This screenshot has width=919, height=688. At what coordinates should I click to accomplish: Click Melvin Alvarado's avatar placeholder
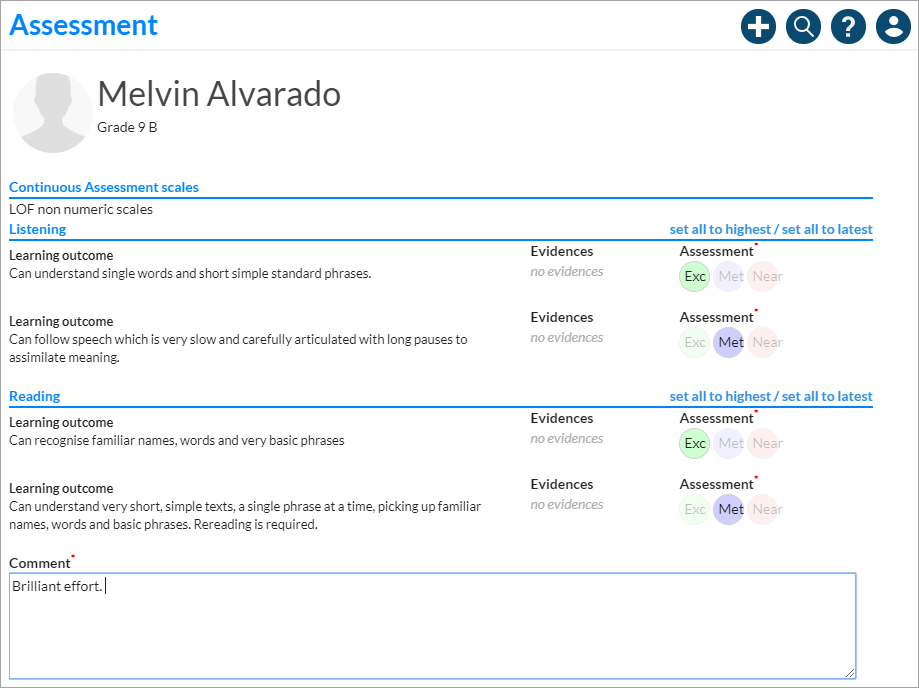pos(53,113)
